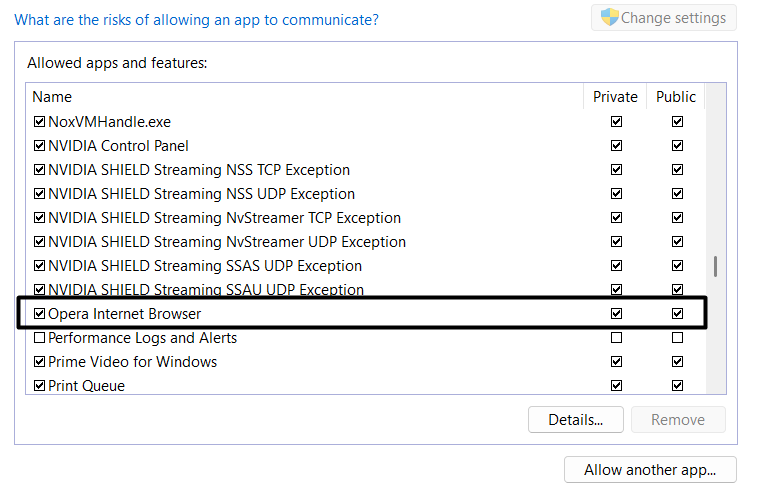Toggle Private checkbox for Opera Internet Browser
Viewport: 772px width, 492px height.
click(x=616, y=314)
